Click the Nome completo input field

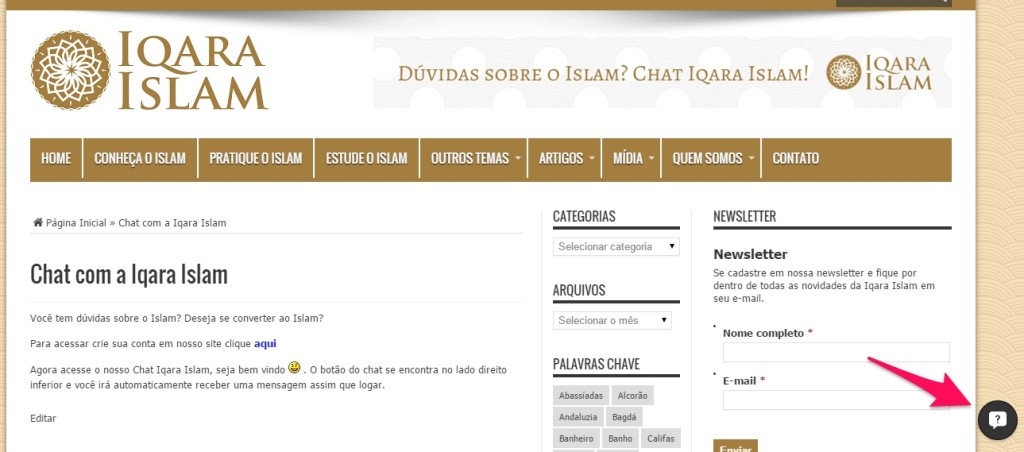[835, 352]
